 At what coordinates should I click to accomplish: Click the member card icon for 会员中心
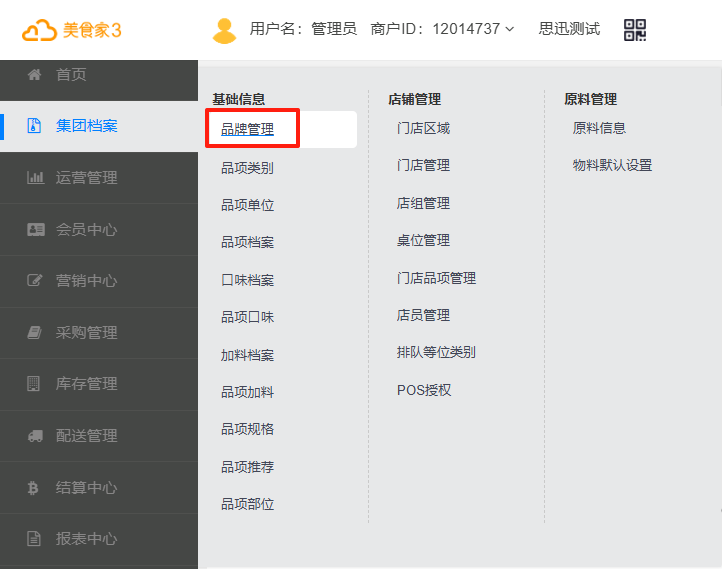[35, 230]
